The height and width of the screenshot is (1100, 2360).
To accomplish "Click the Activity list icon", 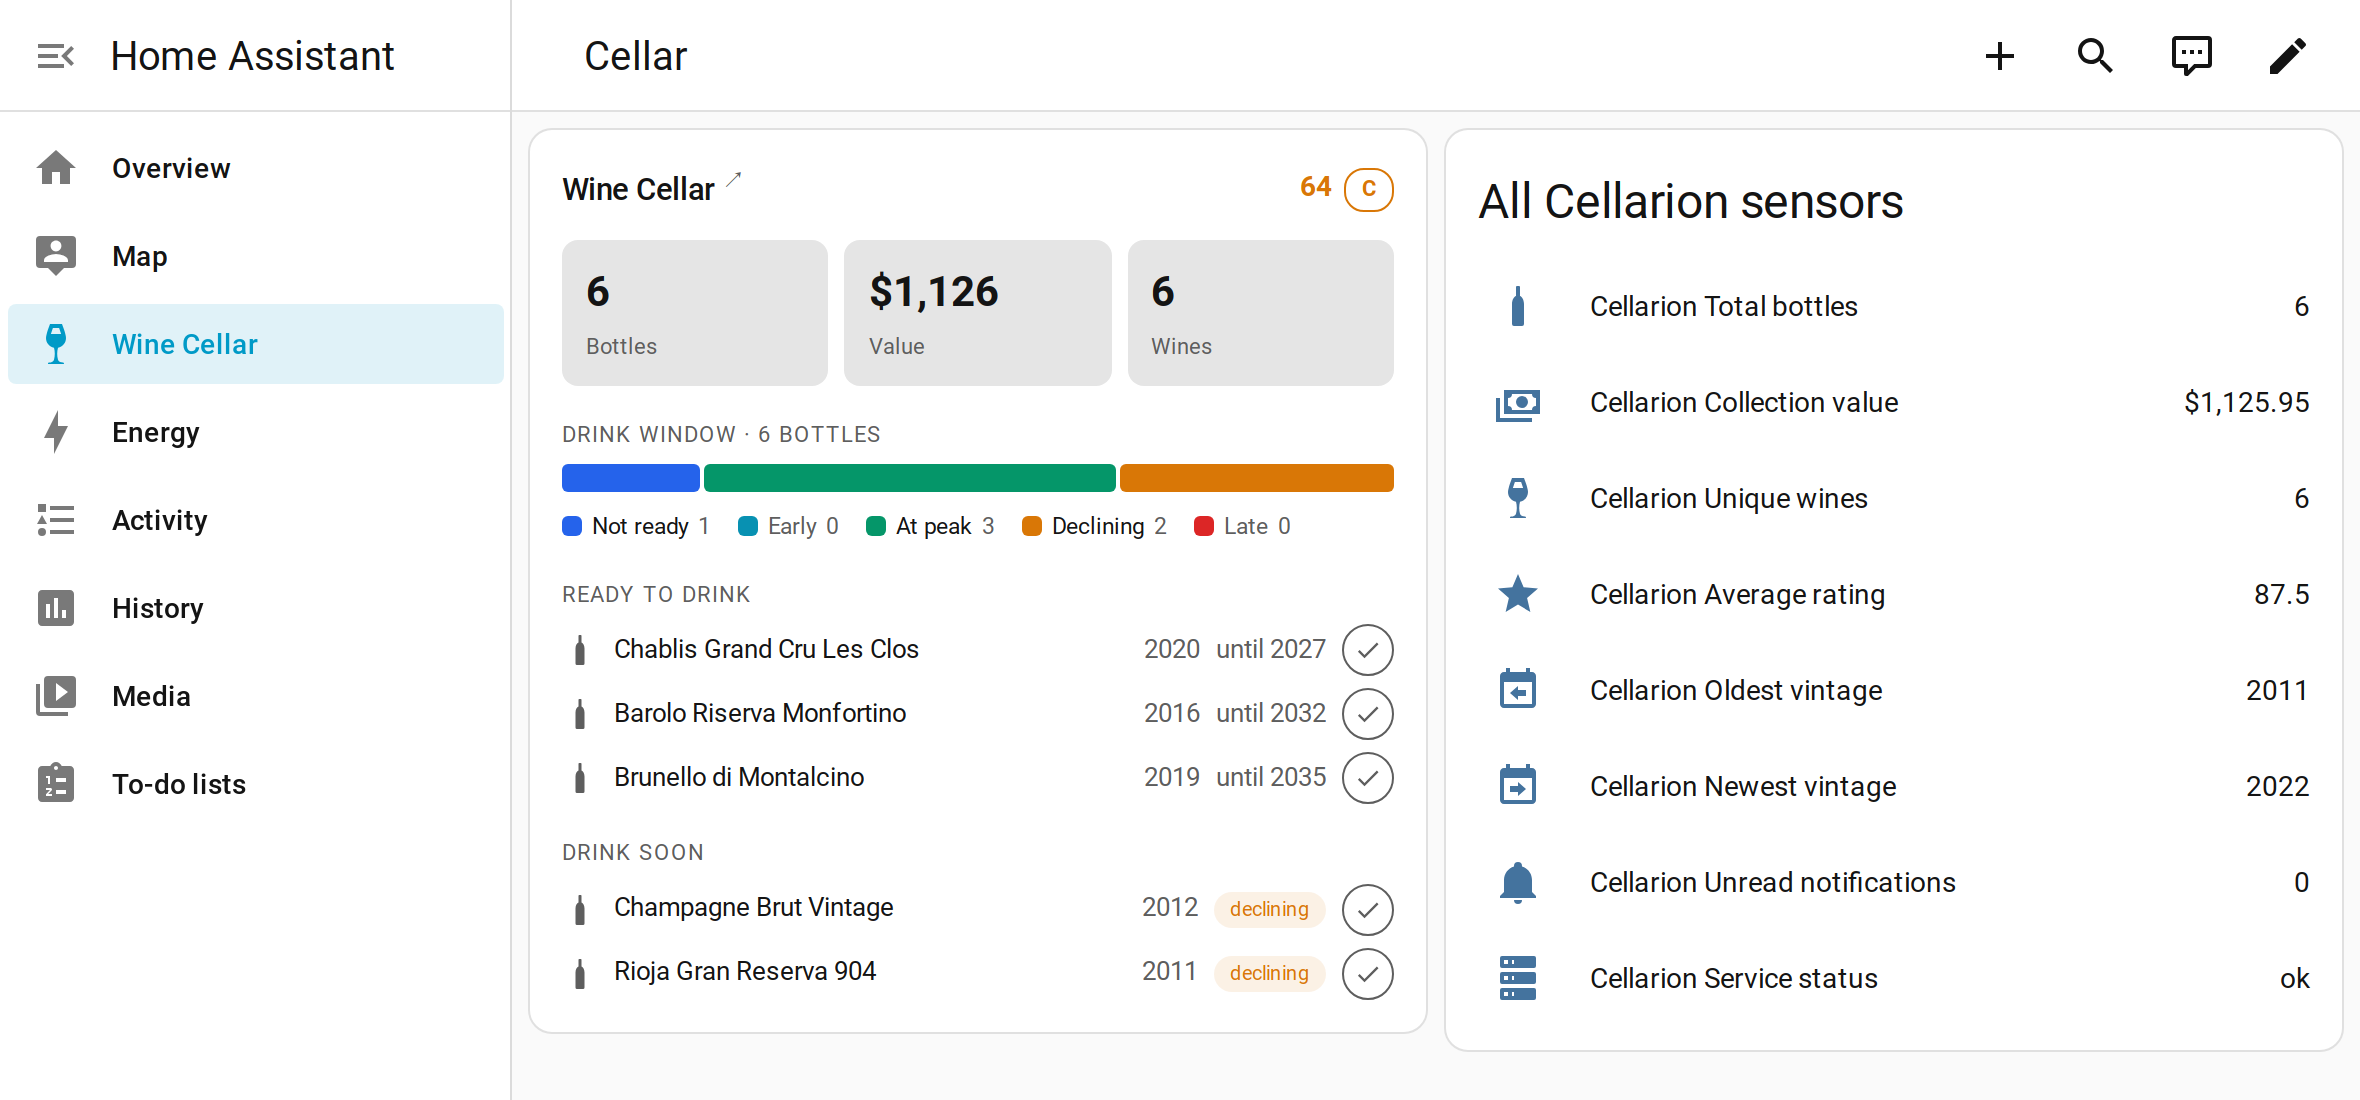I will coord(56,520).
